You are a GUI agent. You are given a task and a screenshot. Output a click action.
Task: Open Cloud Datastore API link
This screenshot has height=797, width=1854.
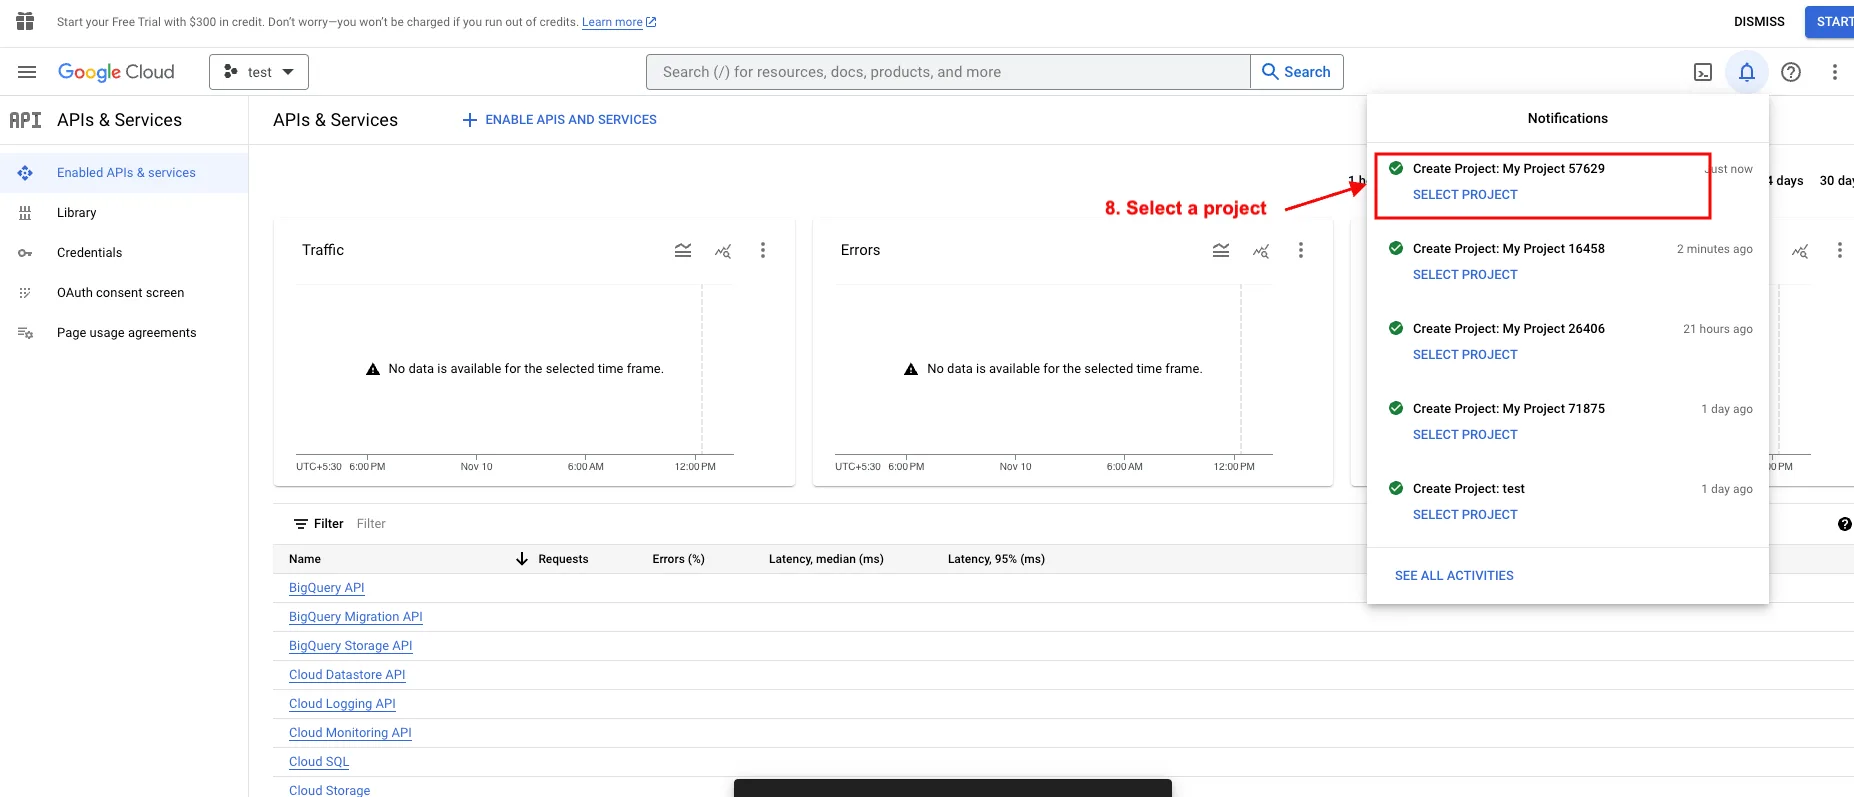(x=347, y=675)
